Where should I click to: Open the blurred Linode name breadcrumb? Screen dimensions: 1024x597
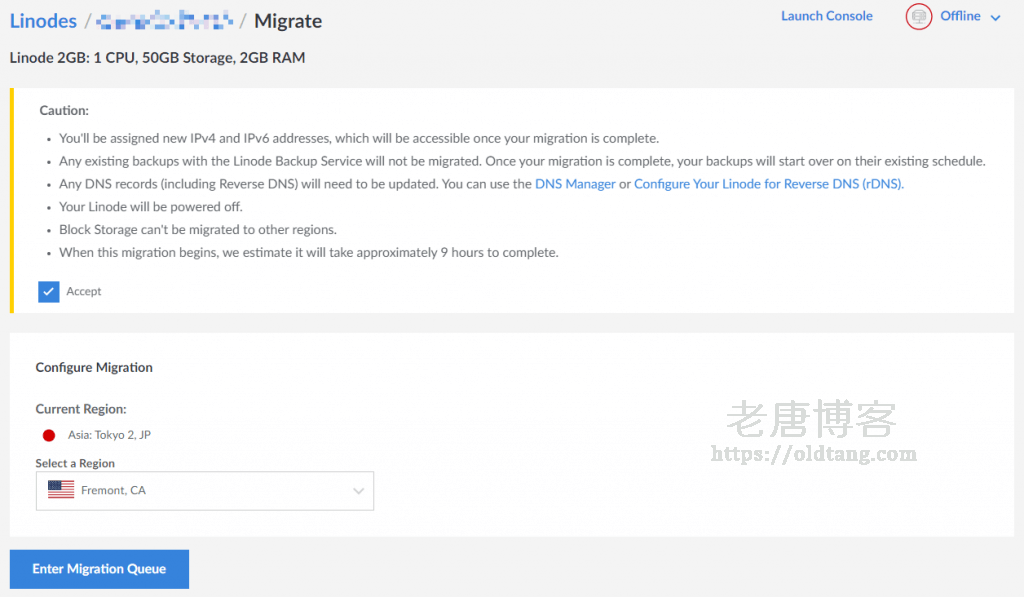click(165, 20)
